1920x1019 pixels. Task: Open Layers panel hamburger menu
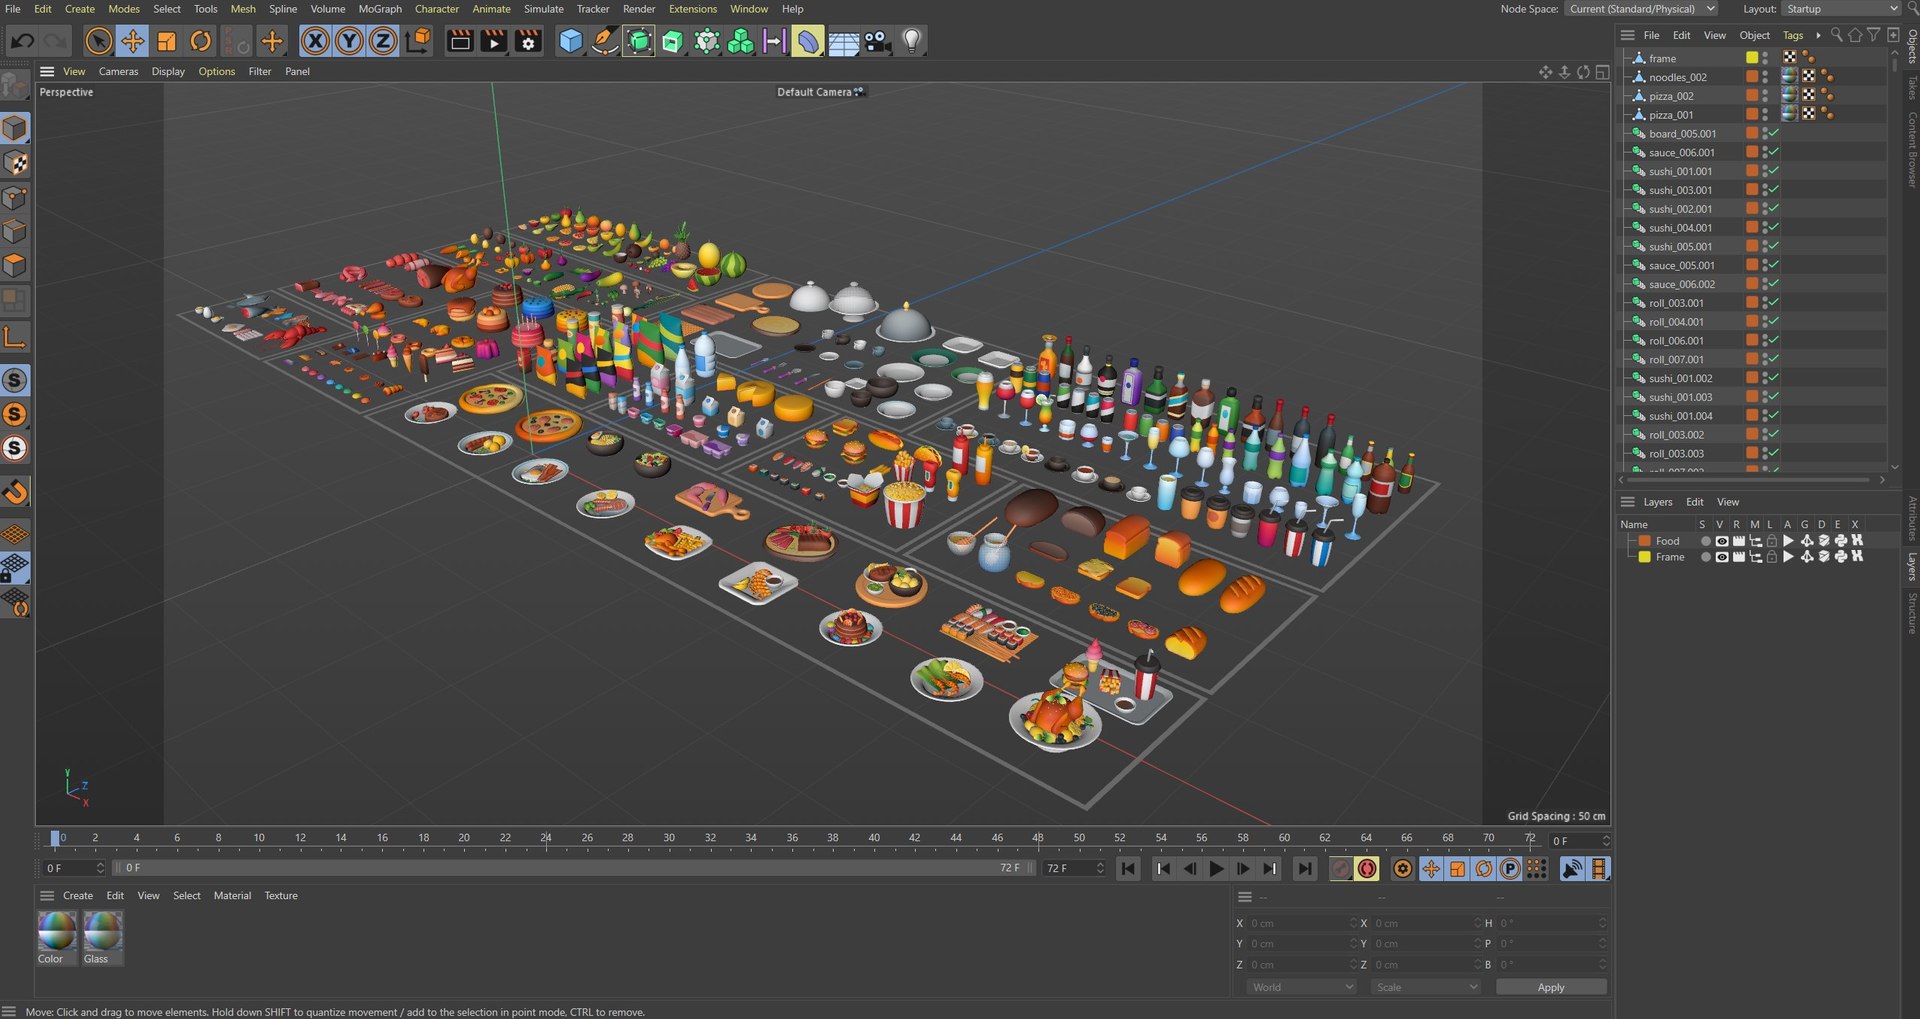tap(1627, 502)
